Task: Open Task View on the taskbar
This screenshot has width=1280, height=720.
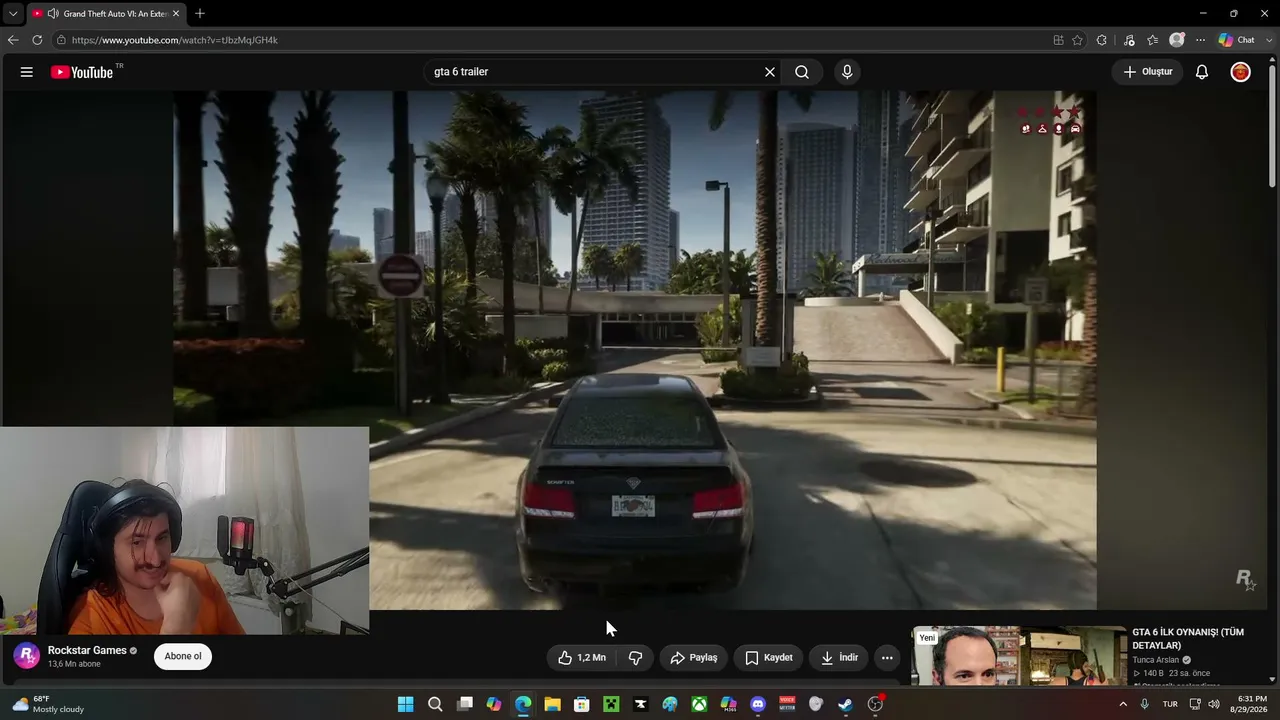Action: (x=464, y=704)
